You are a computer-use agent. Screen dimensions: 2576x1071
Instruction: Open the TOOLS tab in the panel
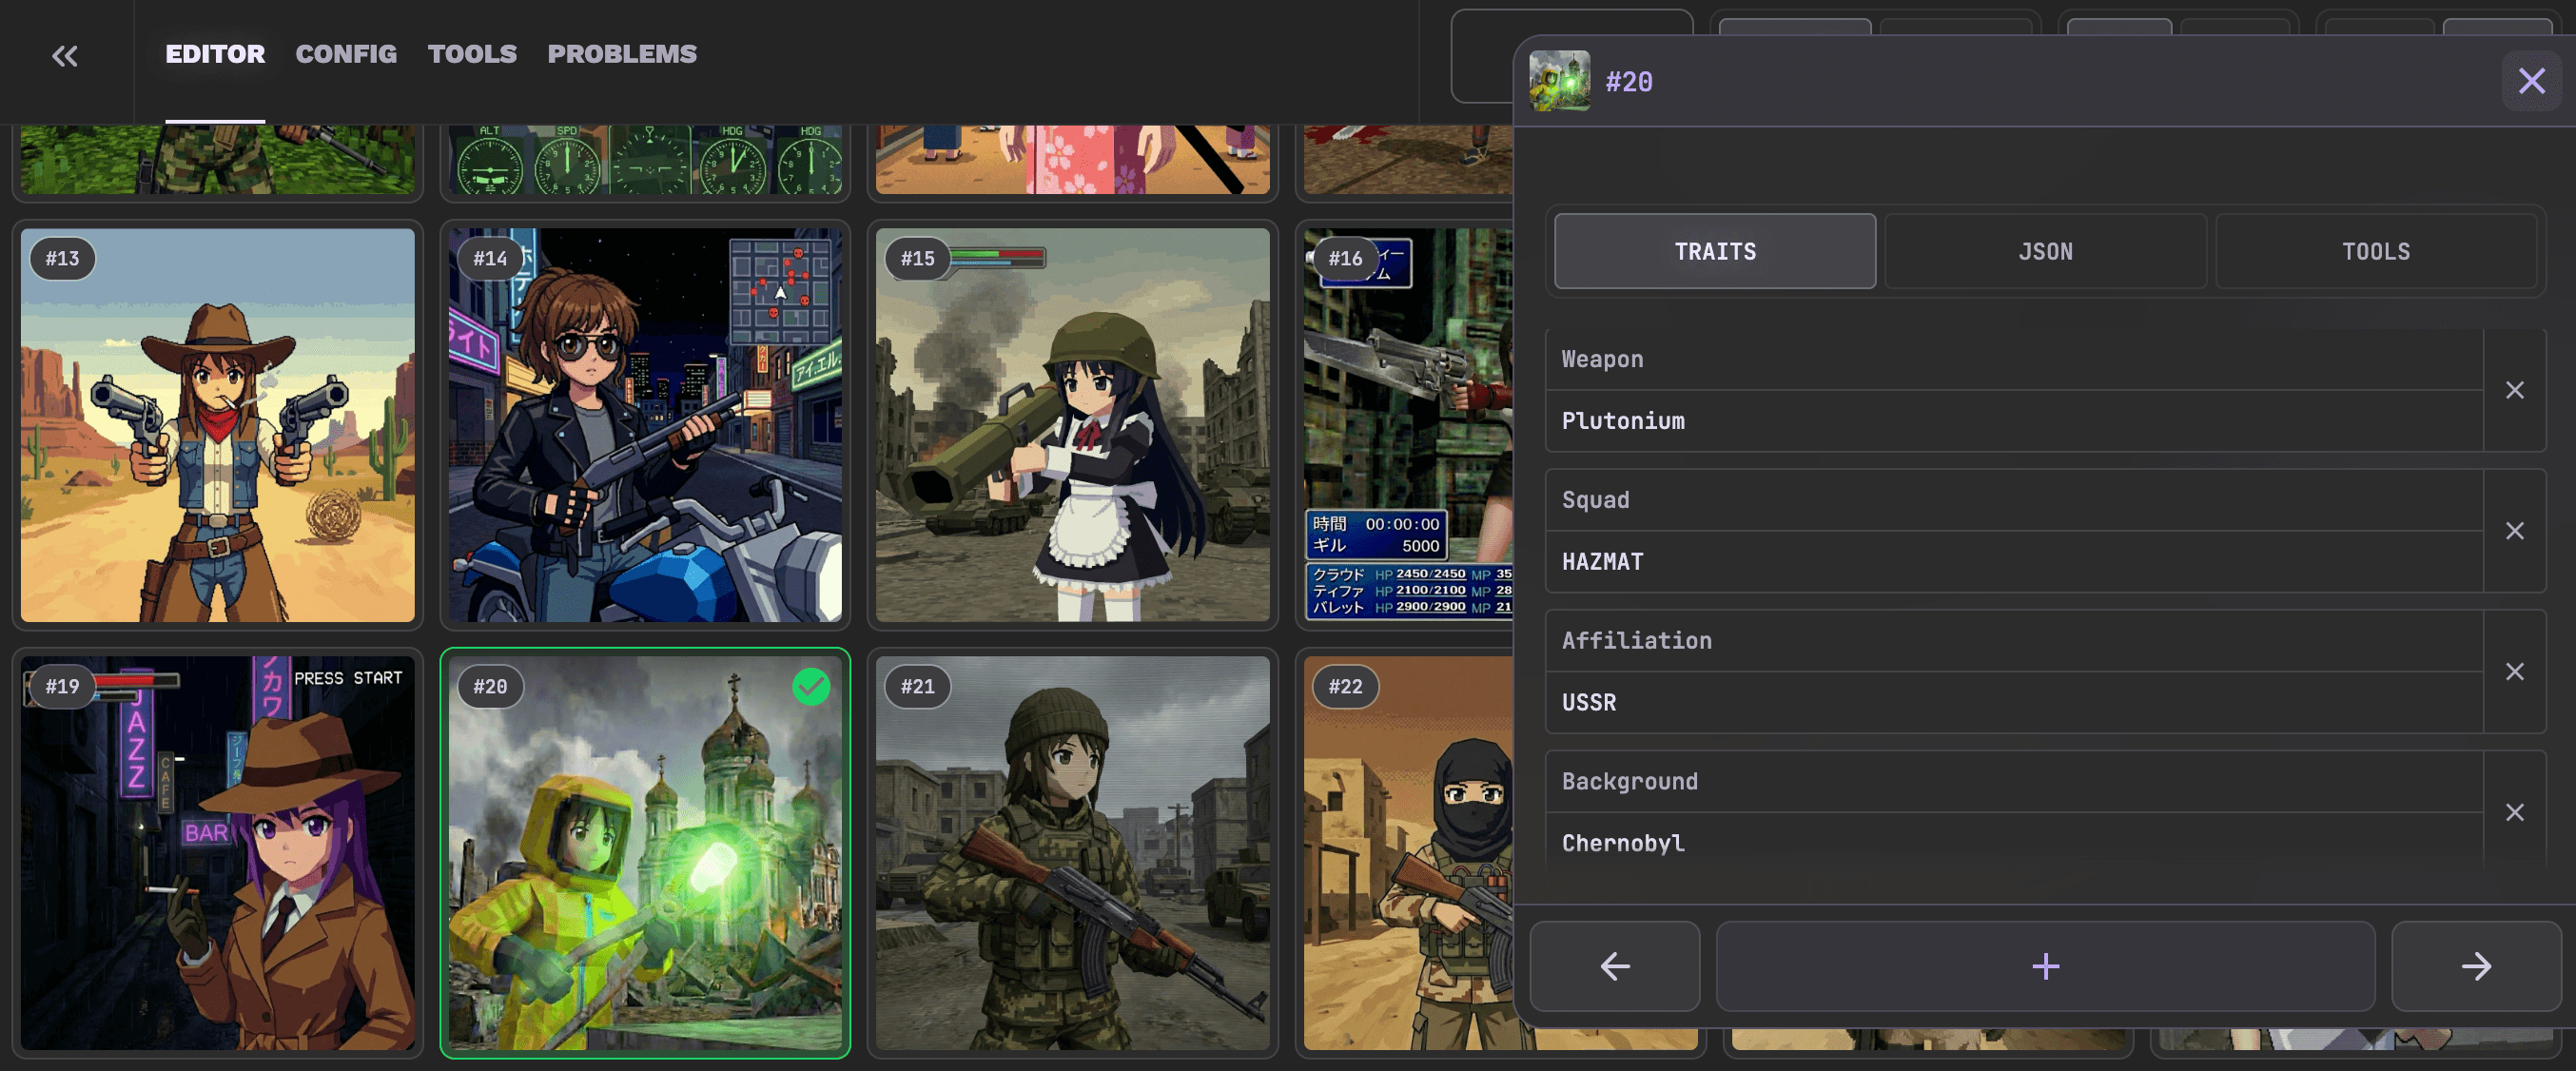coord(2375,252)
